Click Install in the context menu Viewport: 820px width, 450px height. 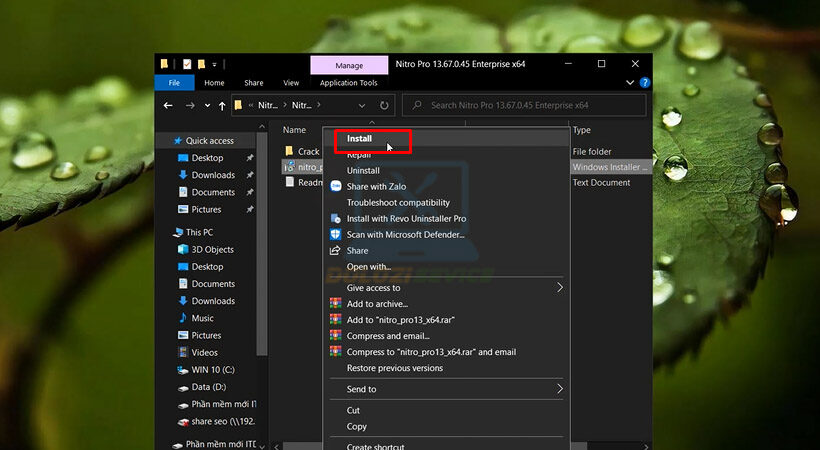pos(360,139)
